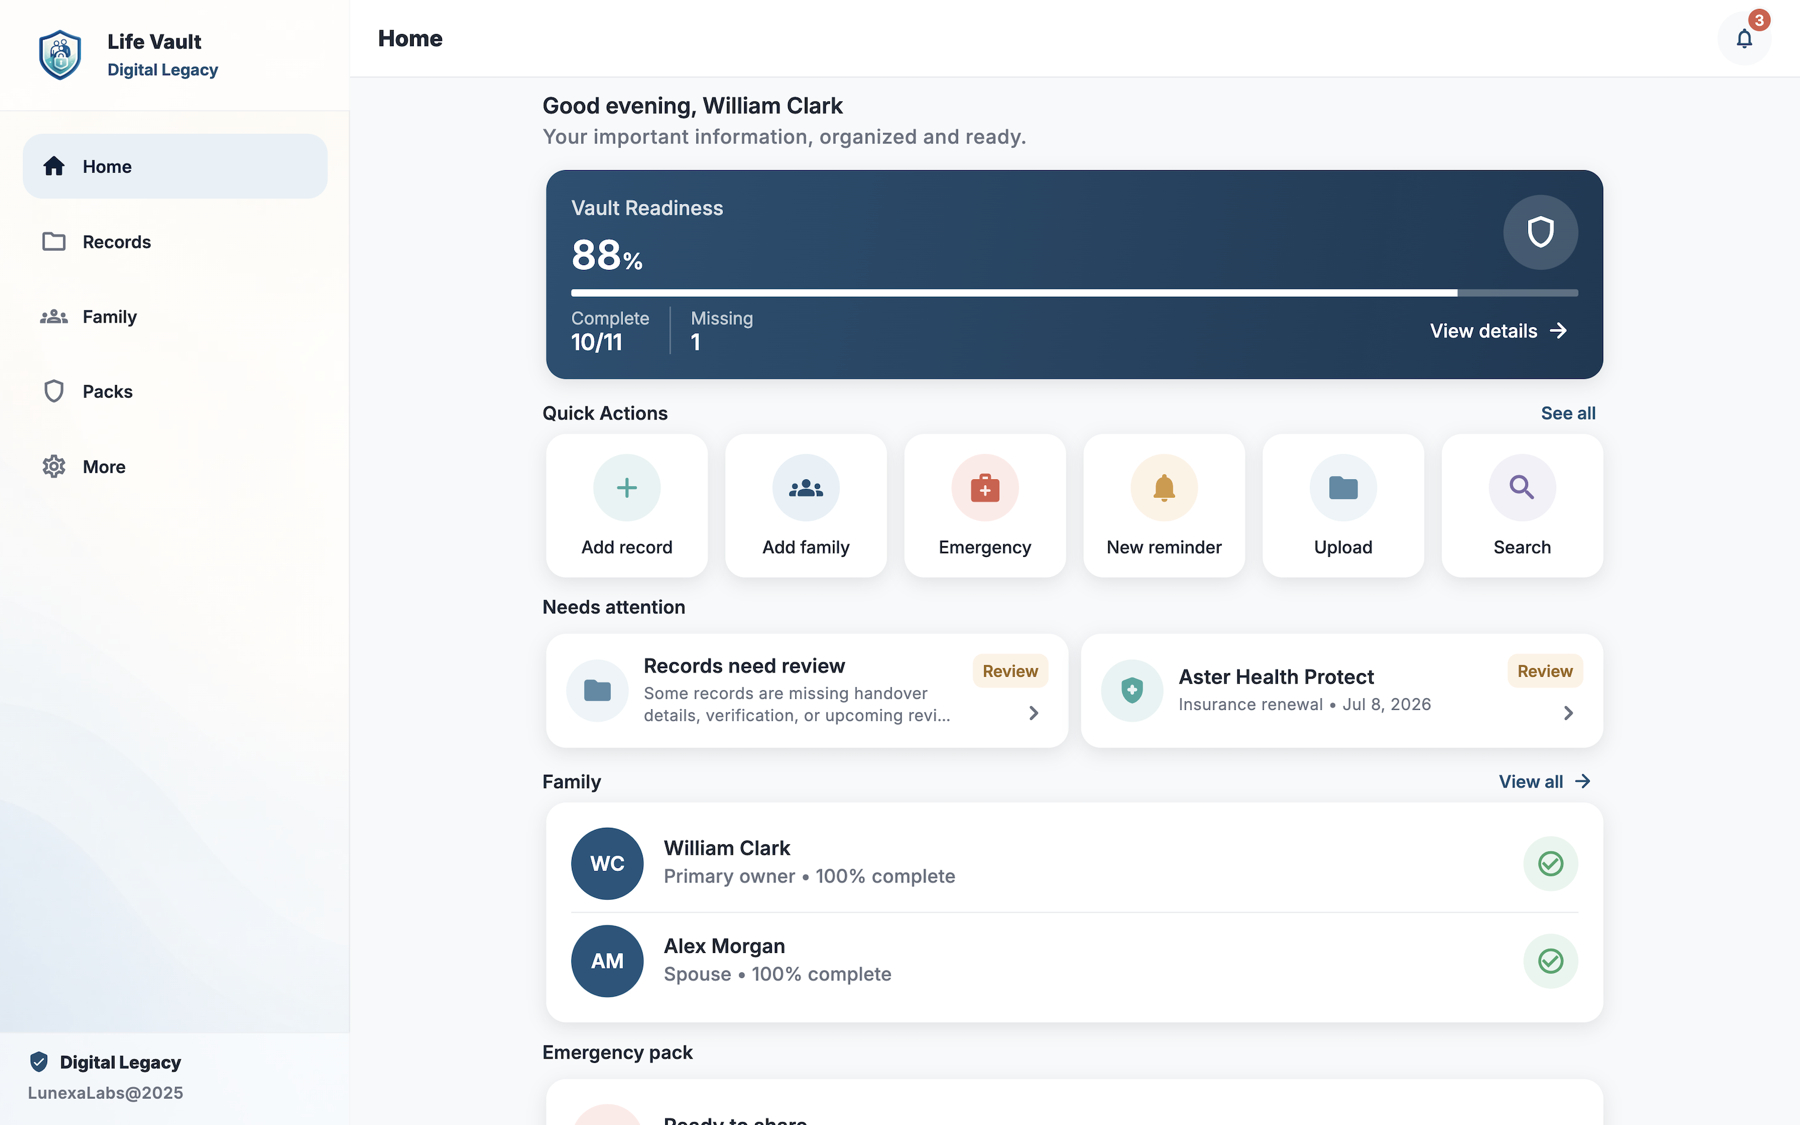Click the Life Vault shield logo
This screenshot has width=1800, height=1125.
[60, 54]
